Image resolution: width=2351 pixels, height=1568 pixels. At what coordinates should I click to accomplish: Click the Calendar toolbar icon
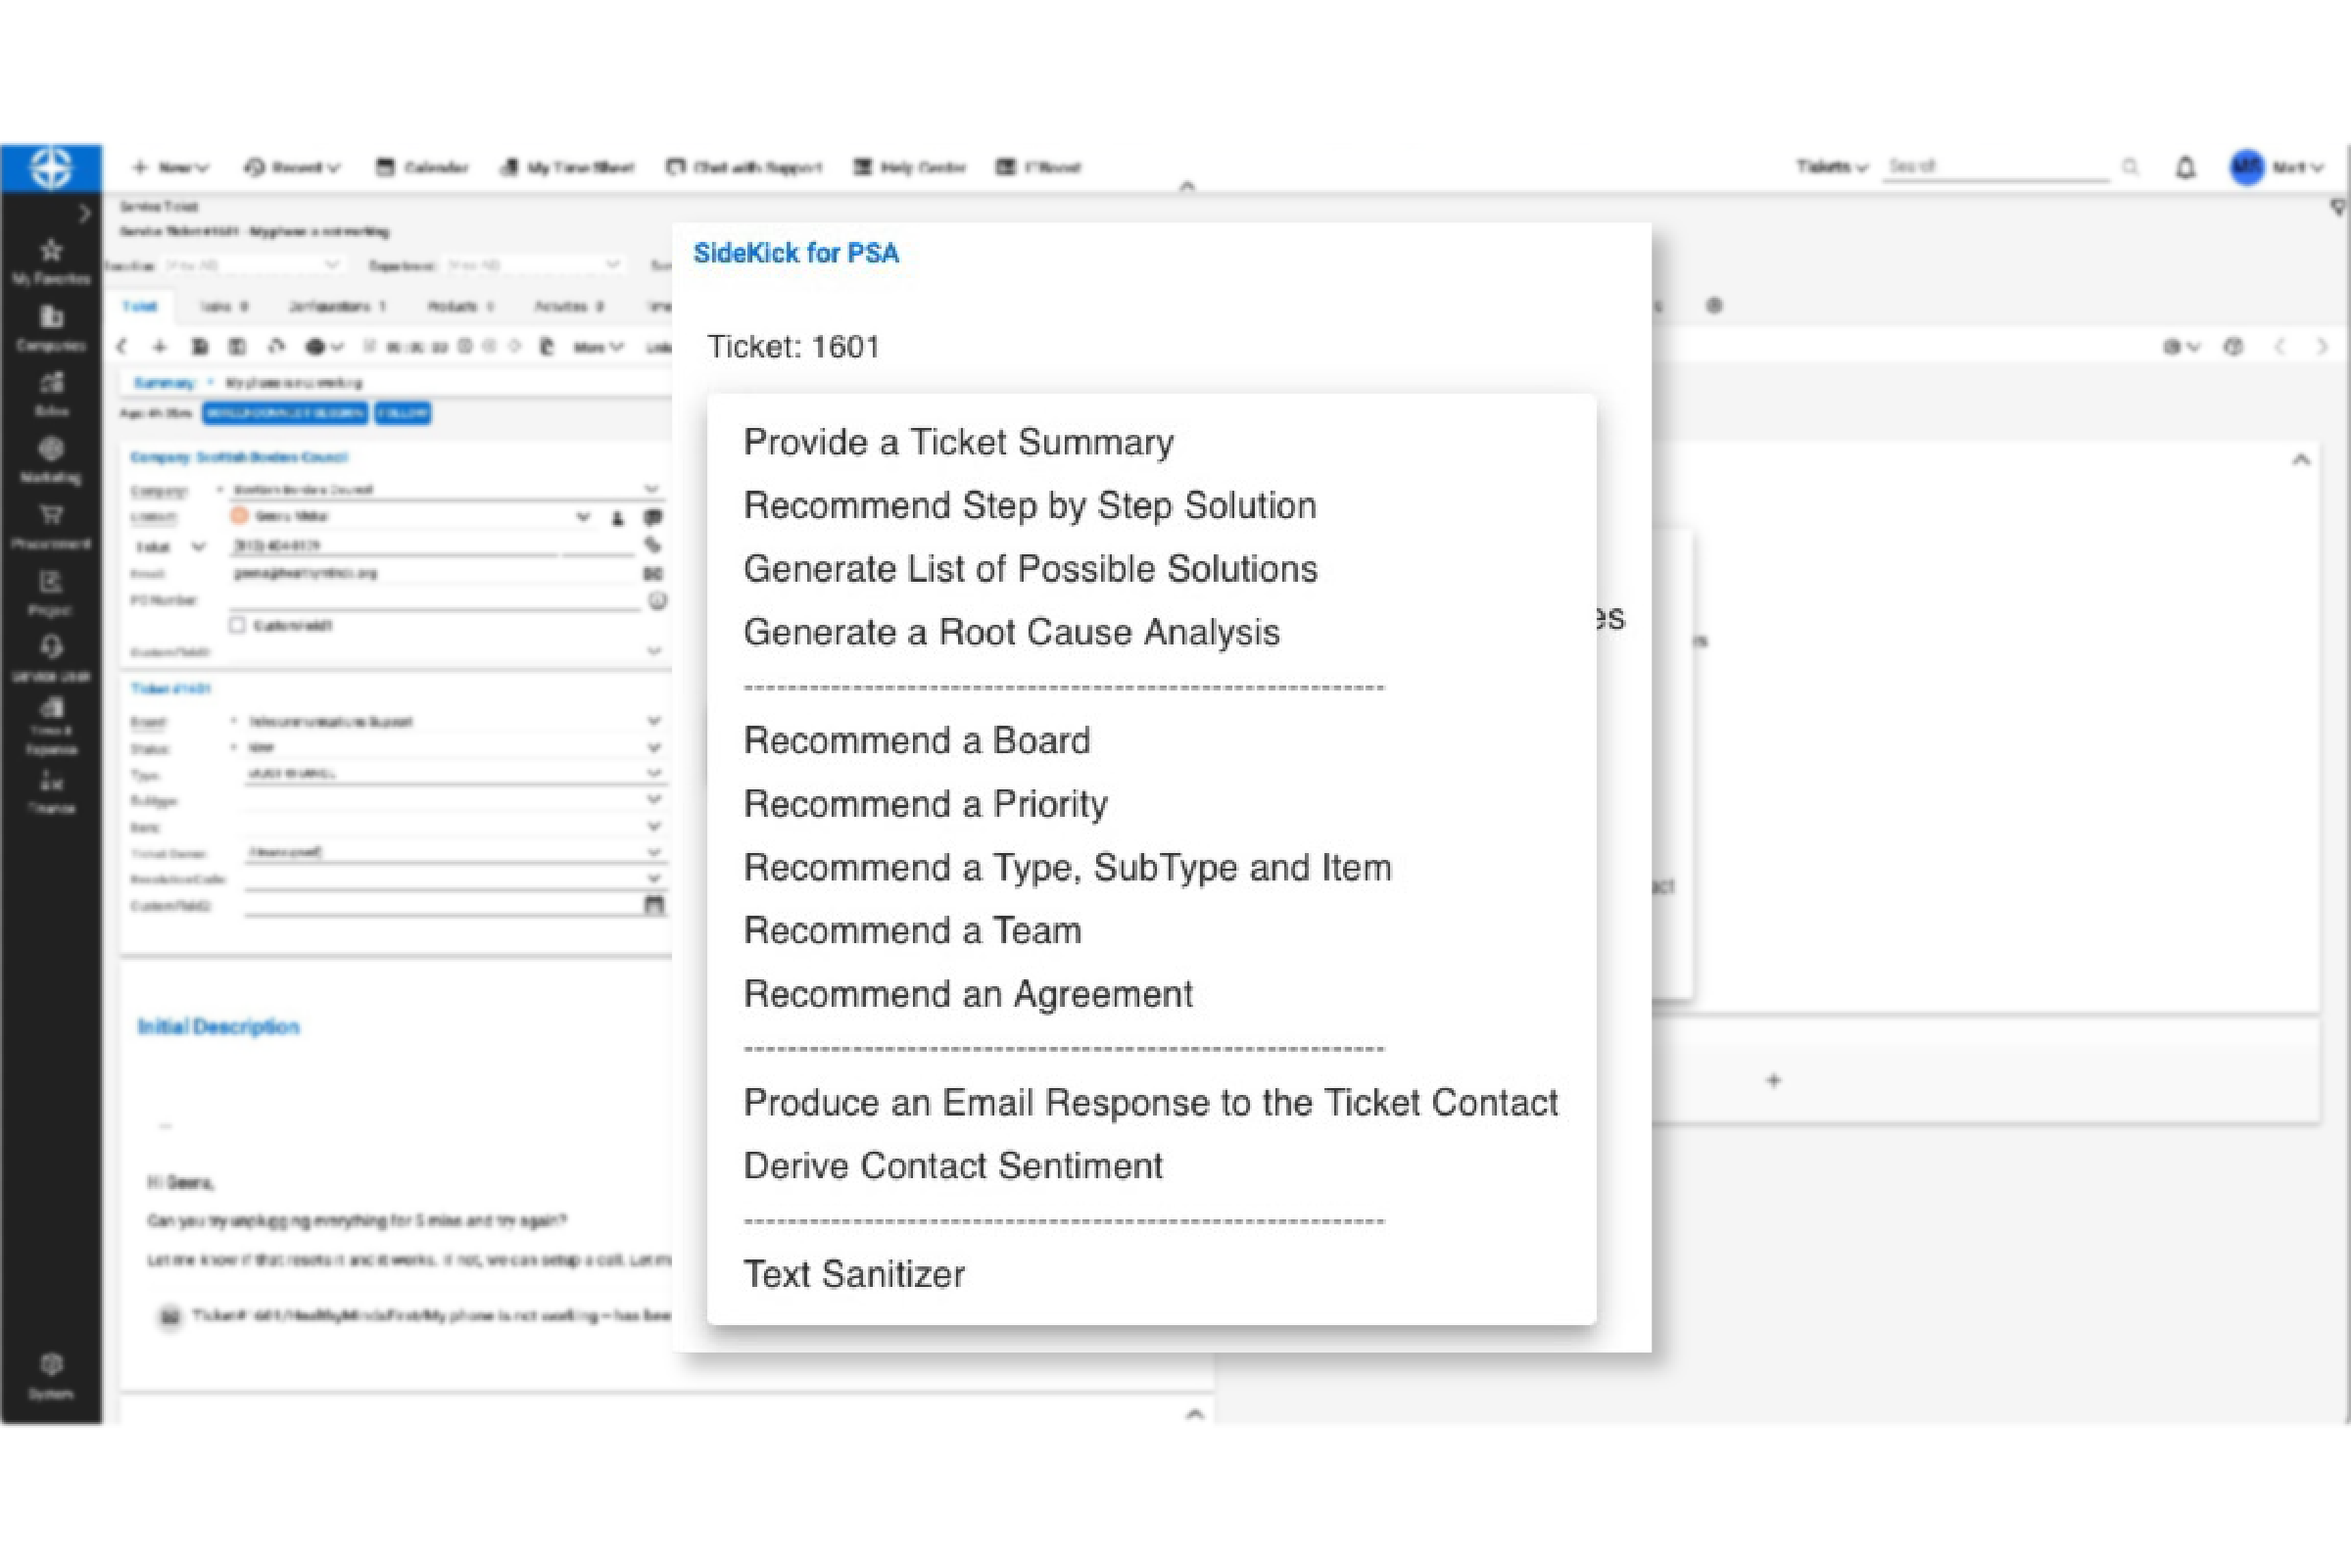pos(384,167)
